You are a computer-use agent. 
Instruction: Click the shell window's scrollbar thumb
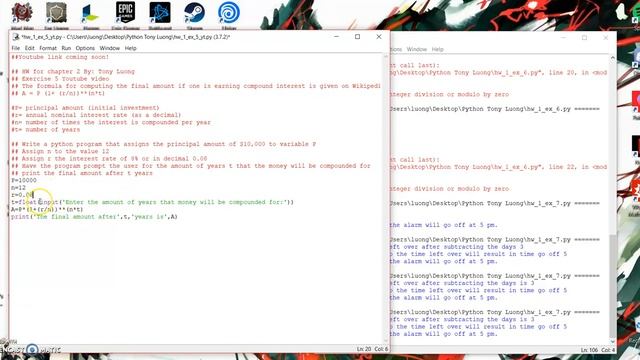click(613, 286)
